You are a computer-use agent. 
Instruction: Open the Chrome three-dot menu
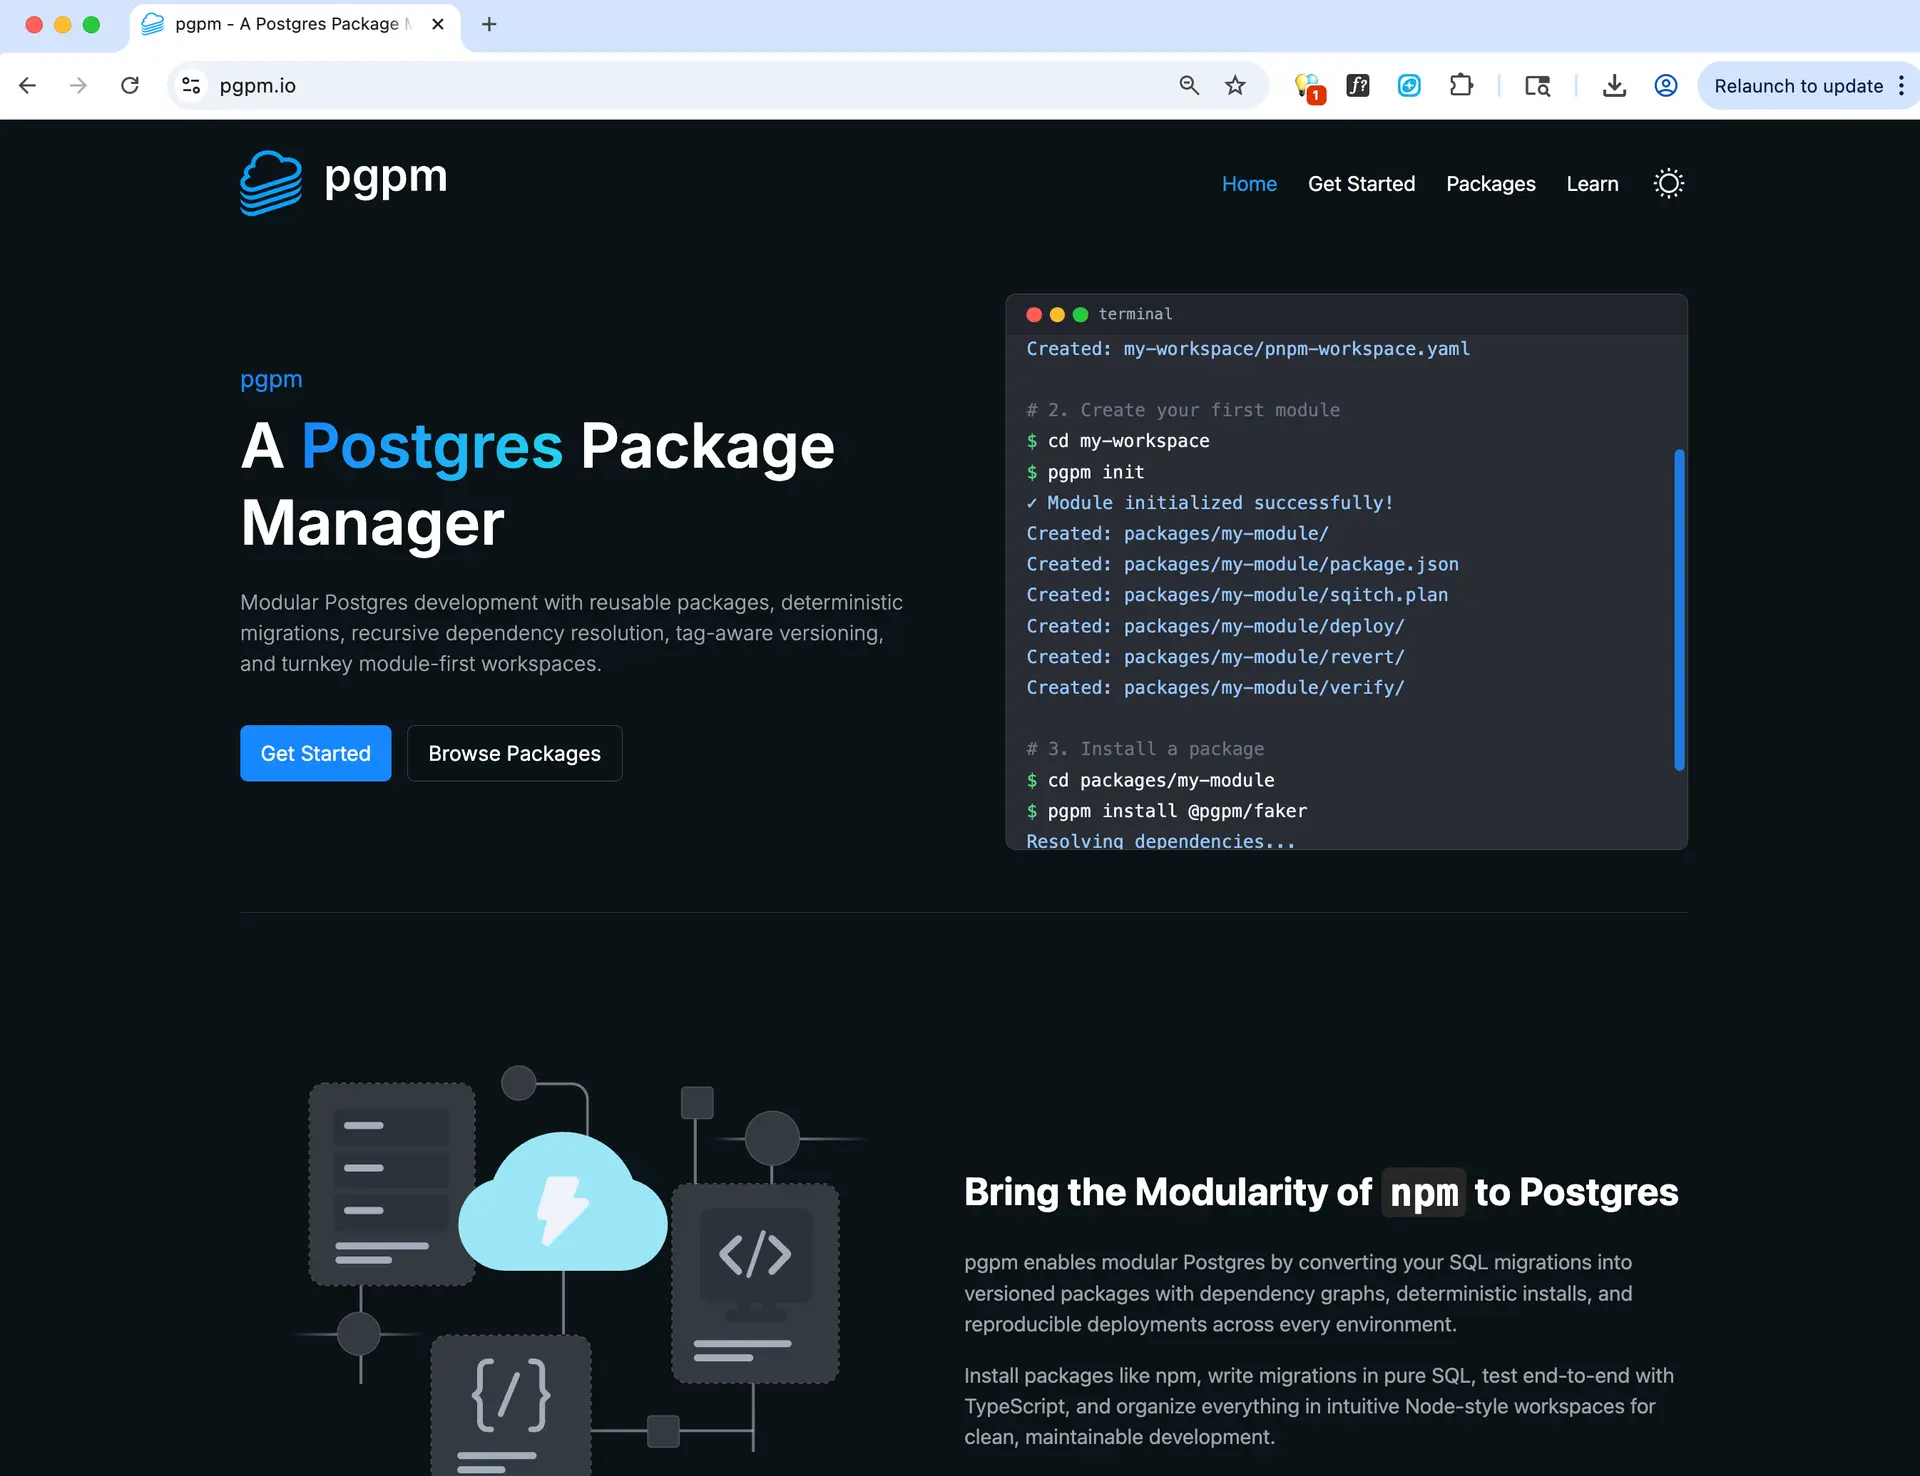1901,86
